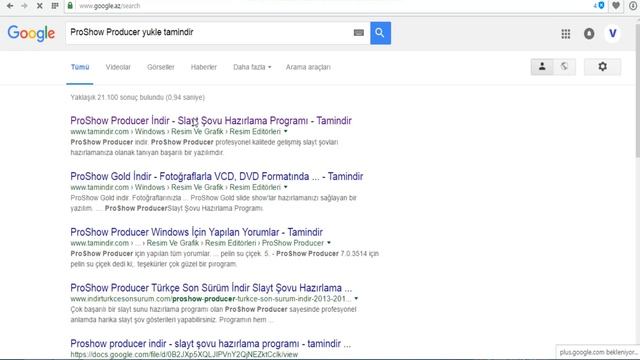
Task: Go forward with the browser forward arrow
Action: click(24, 6)
